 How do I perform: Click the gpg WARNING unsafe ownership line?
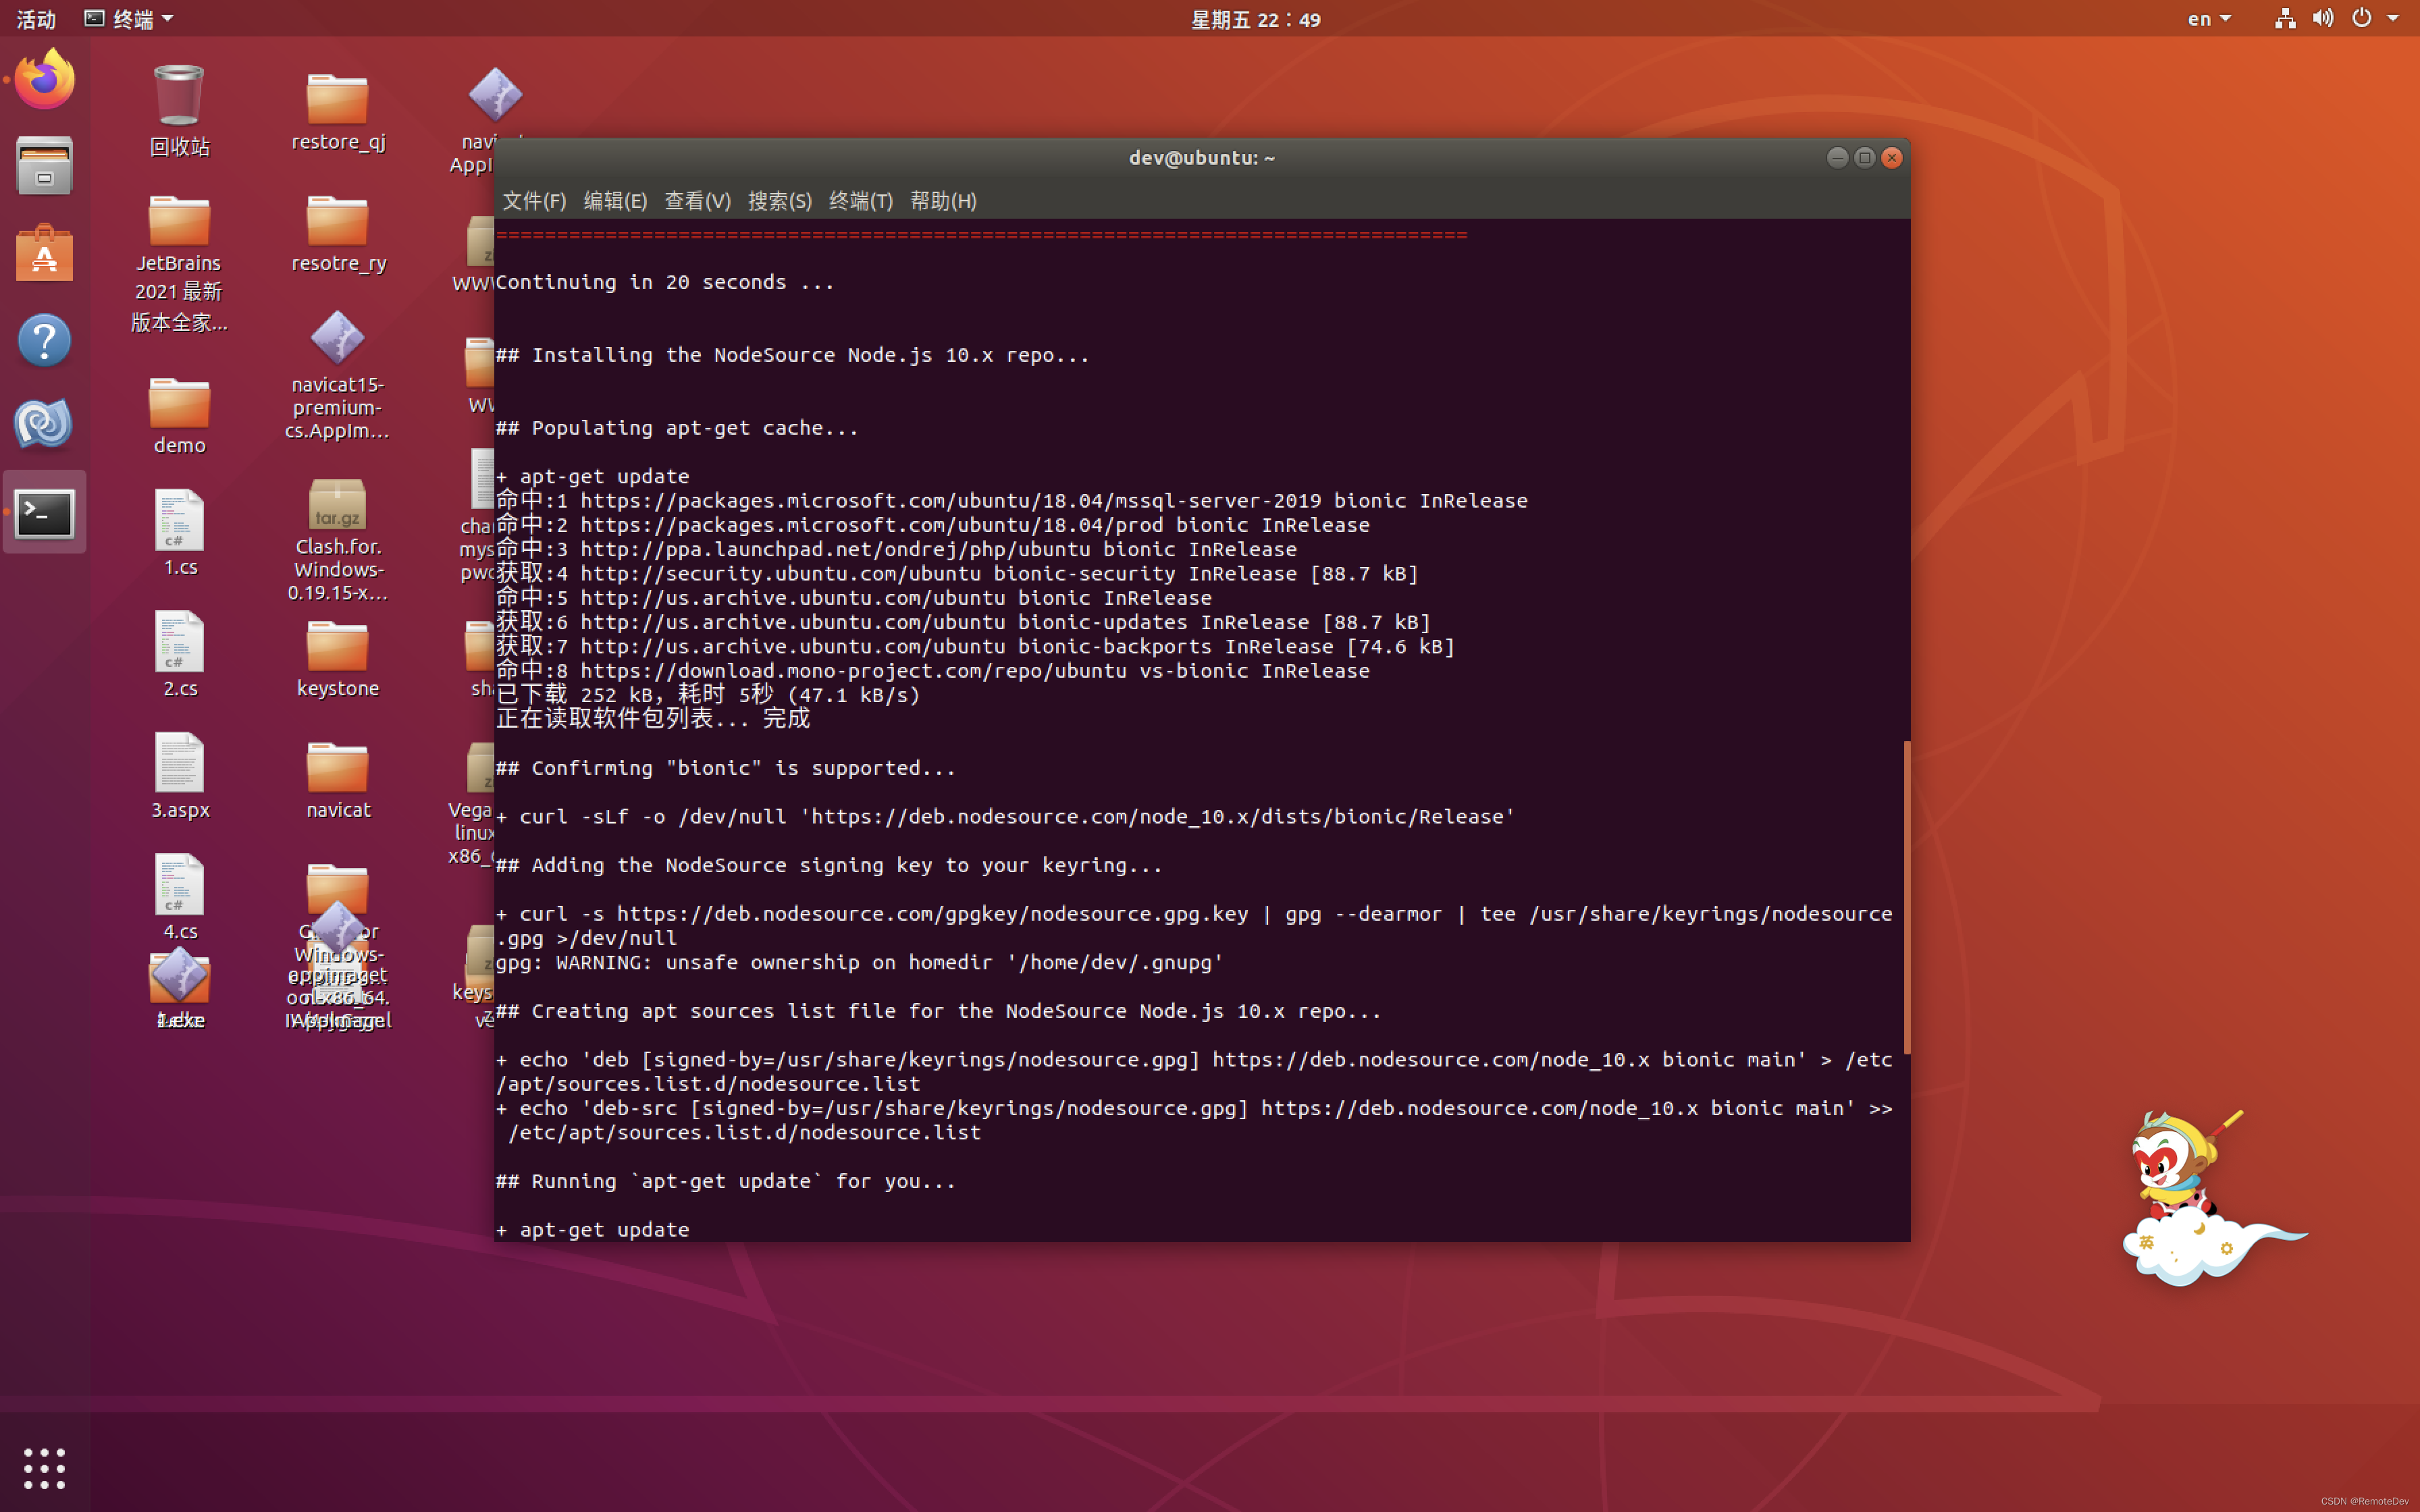859,962
